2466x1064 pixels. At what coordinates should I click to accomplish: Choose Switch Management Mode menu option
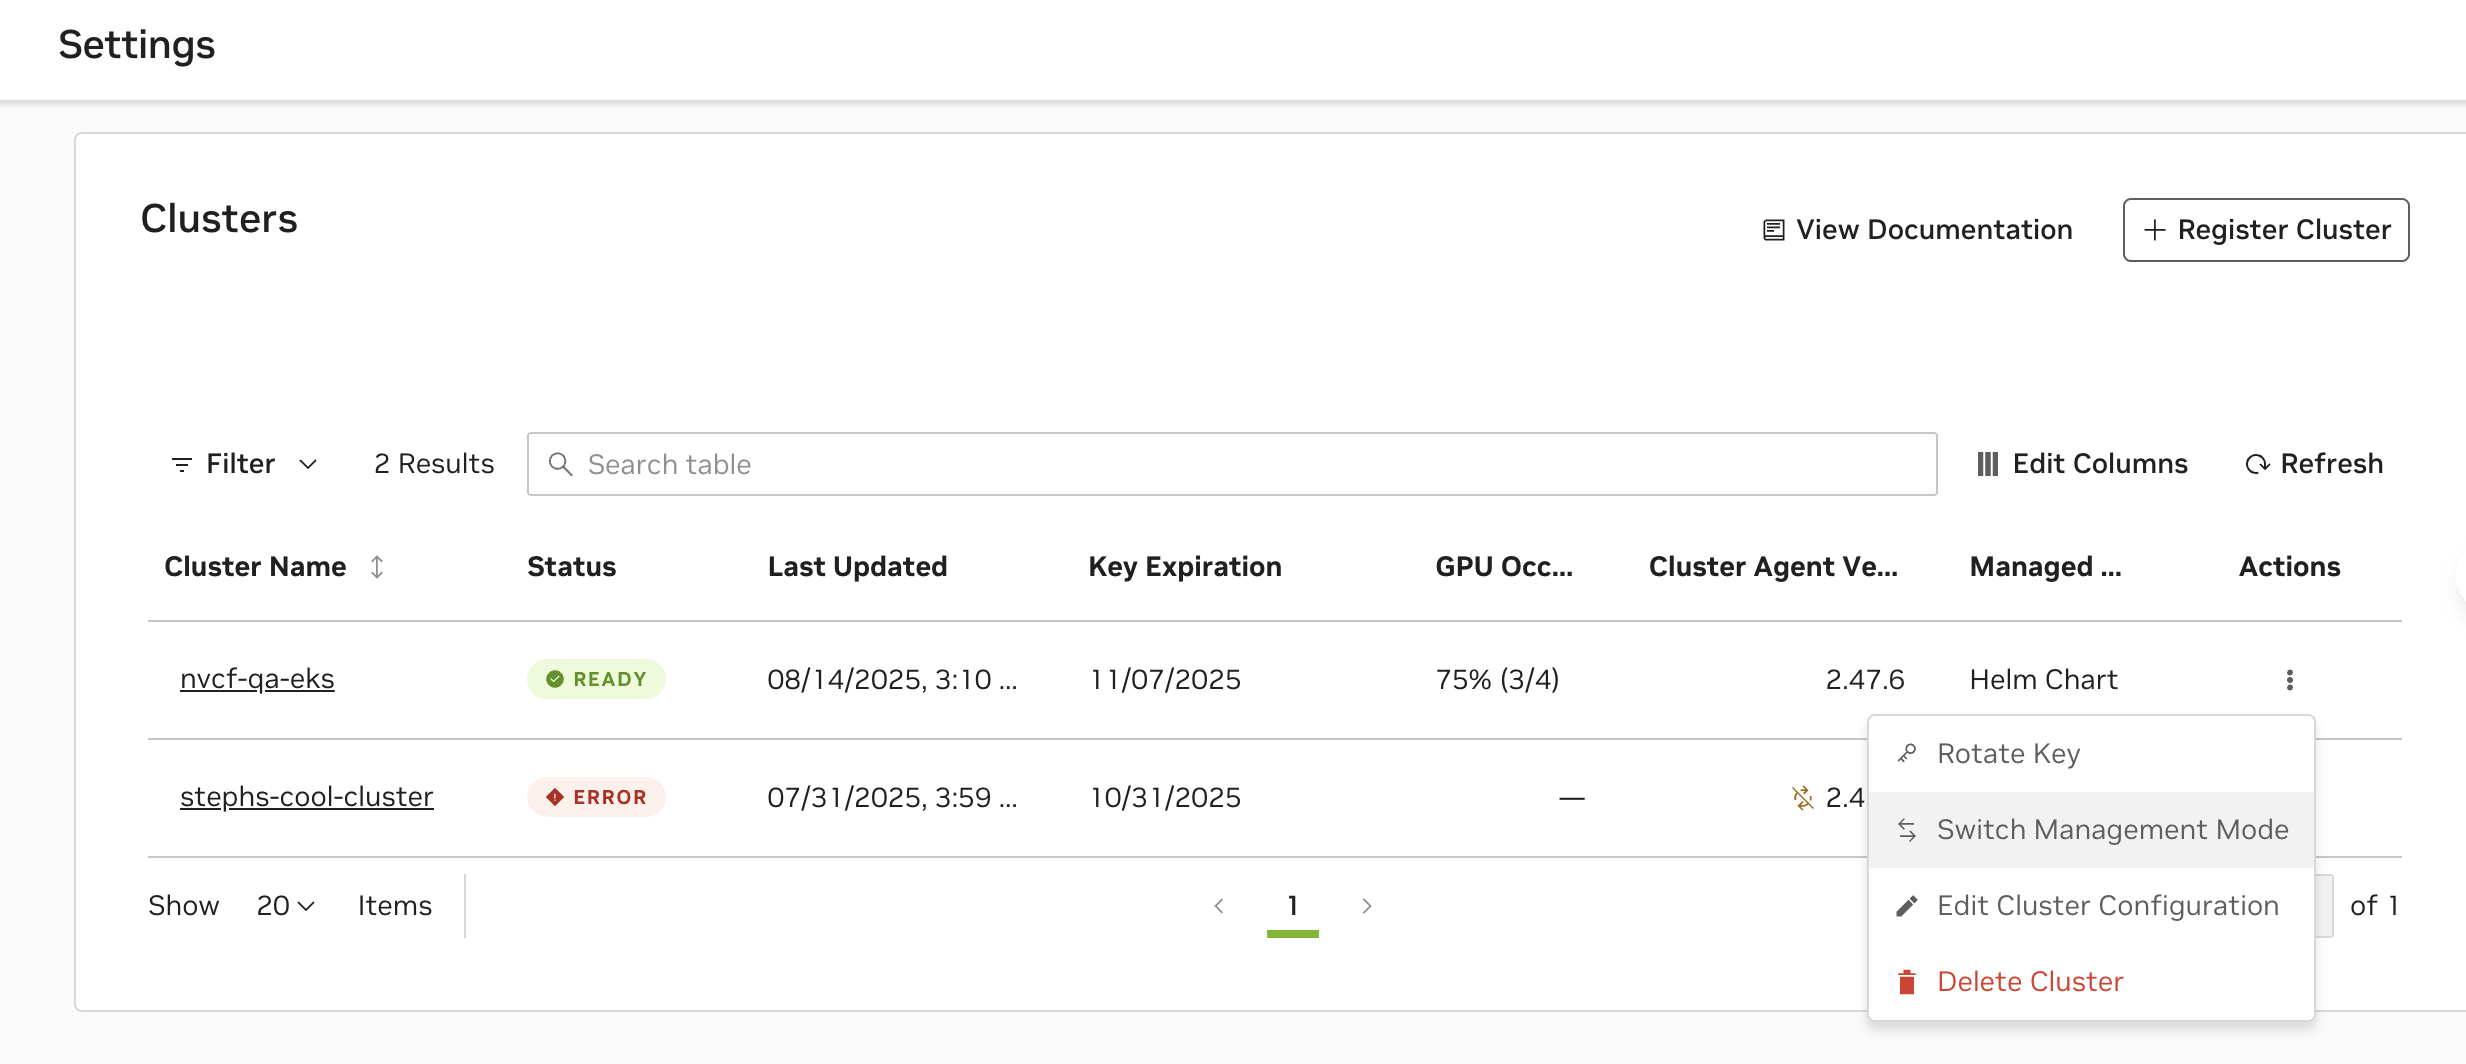click(x=2112, y=830)
